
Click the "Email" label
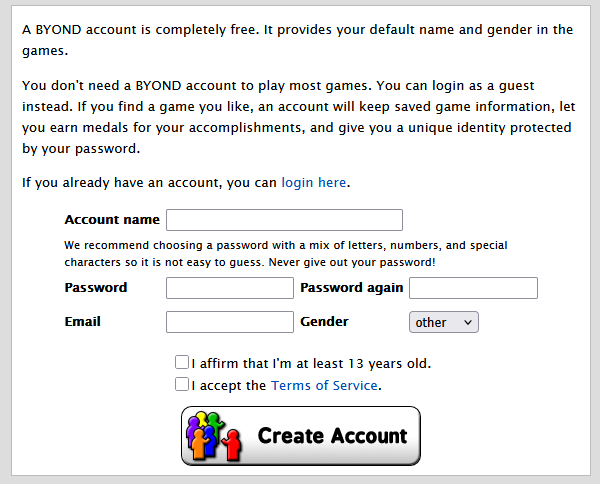(x=83, y=322)
